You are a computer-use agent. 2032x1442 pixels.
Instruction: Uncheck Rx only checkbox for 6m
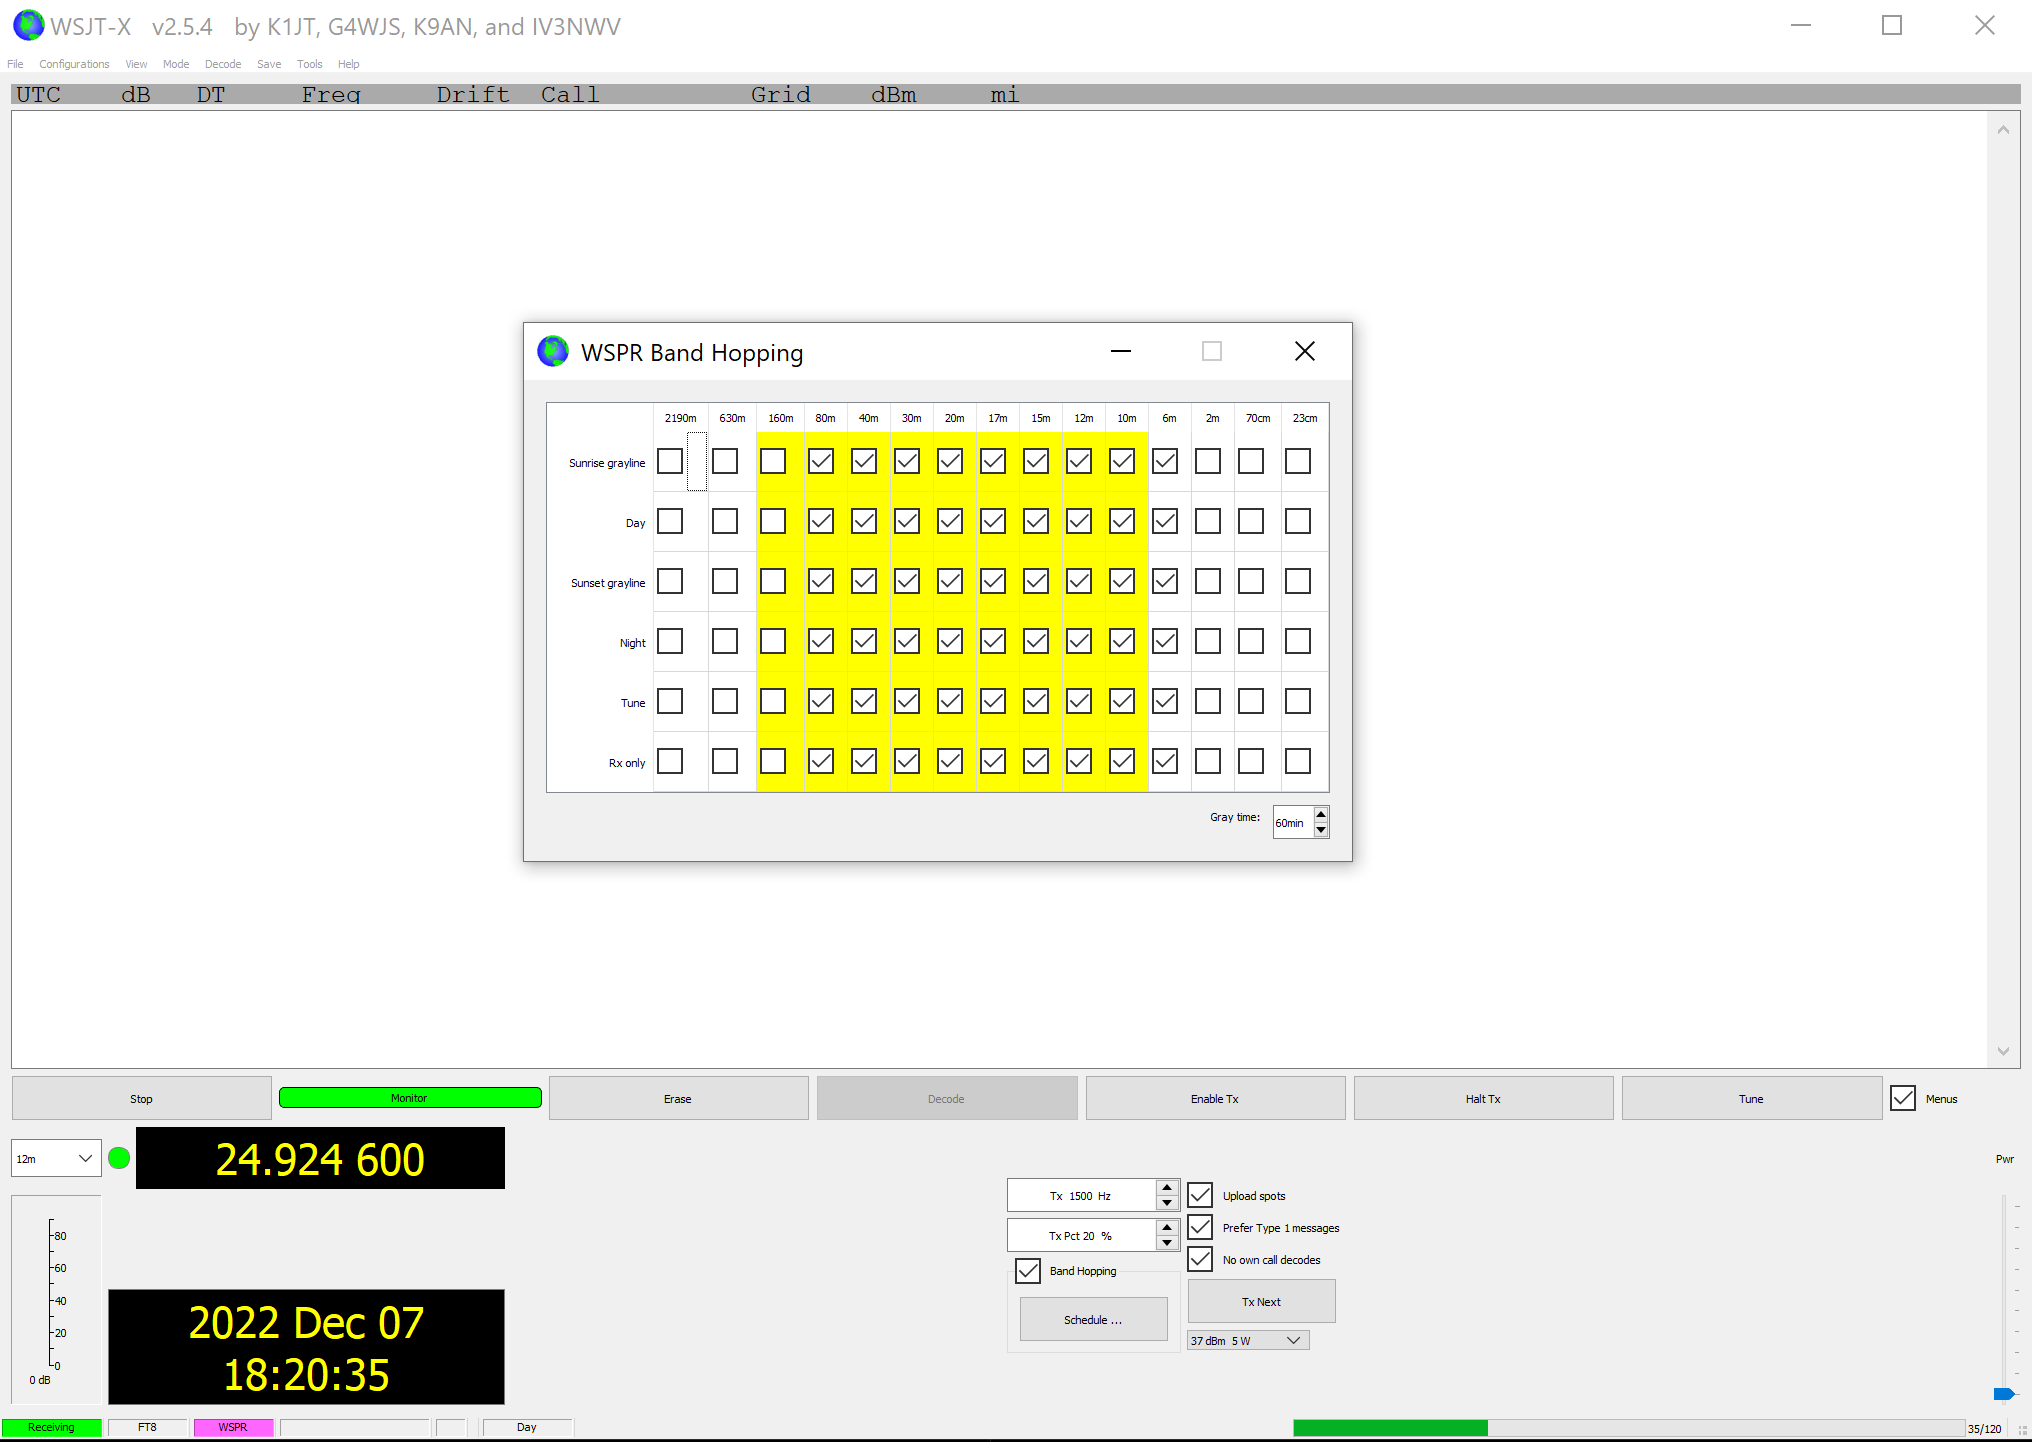(x=1165, y=761)
